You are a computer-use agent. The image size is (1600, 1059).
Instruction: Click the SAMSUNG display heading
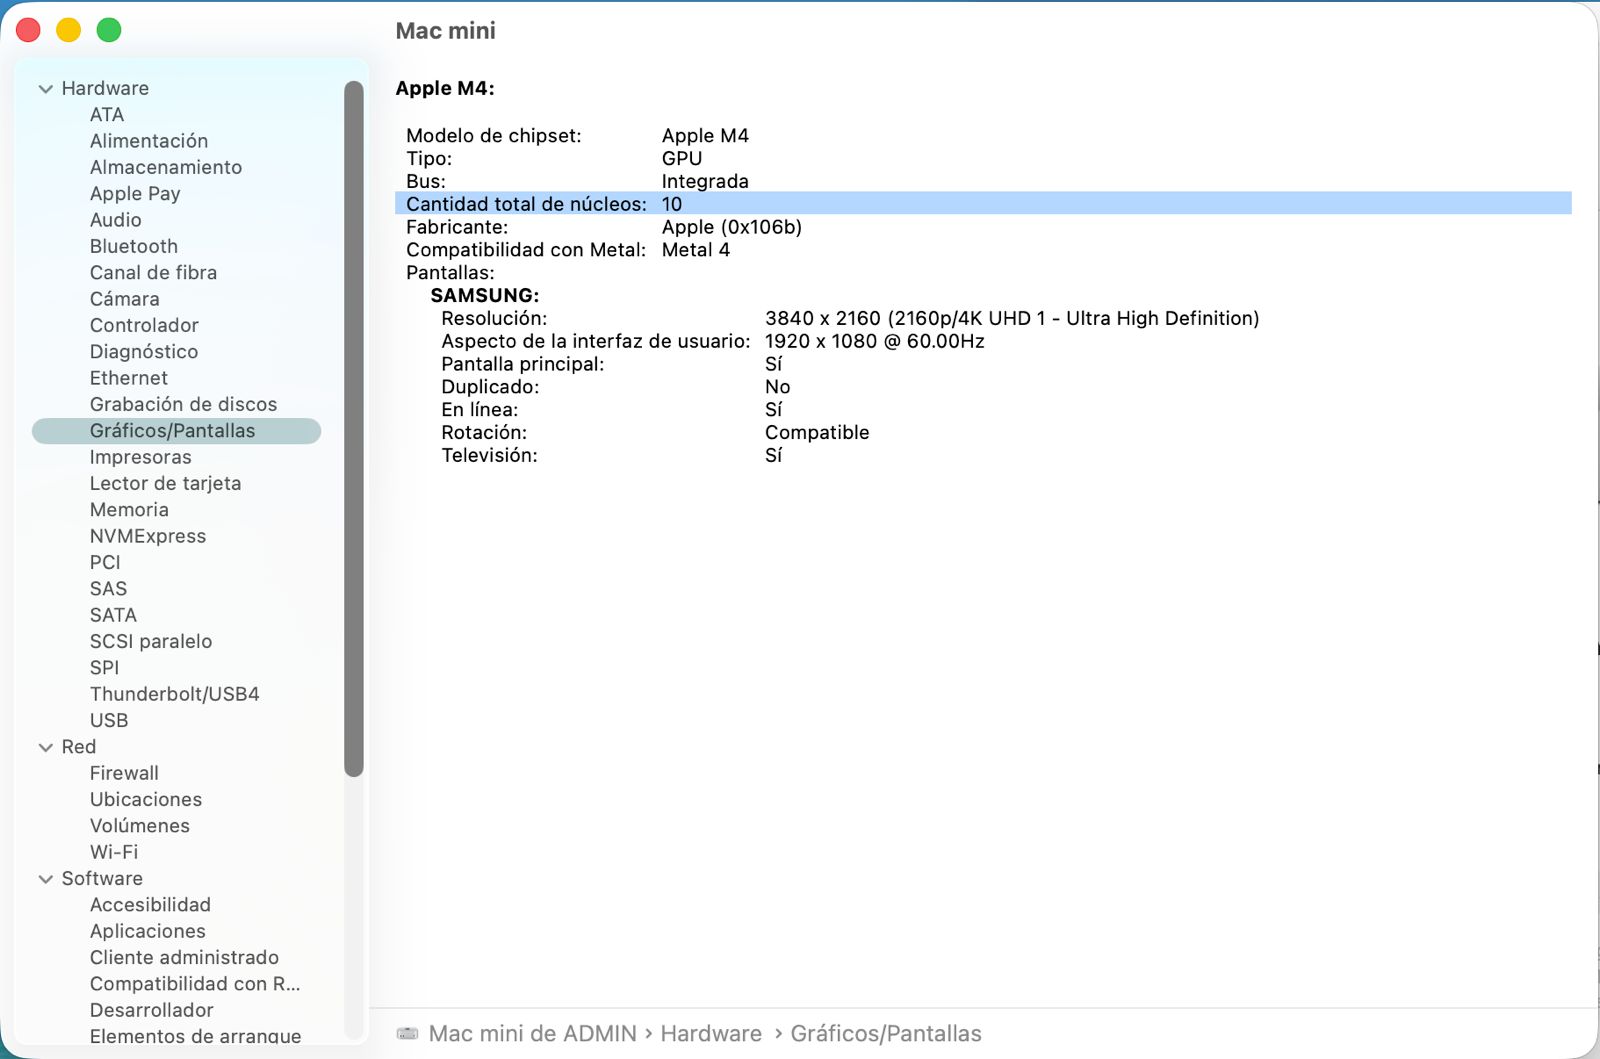[x=485, y=295]
